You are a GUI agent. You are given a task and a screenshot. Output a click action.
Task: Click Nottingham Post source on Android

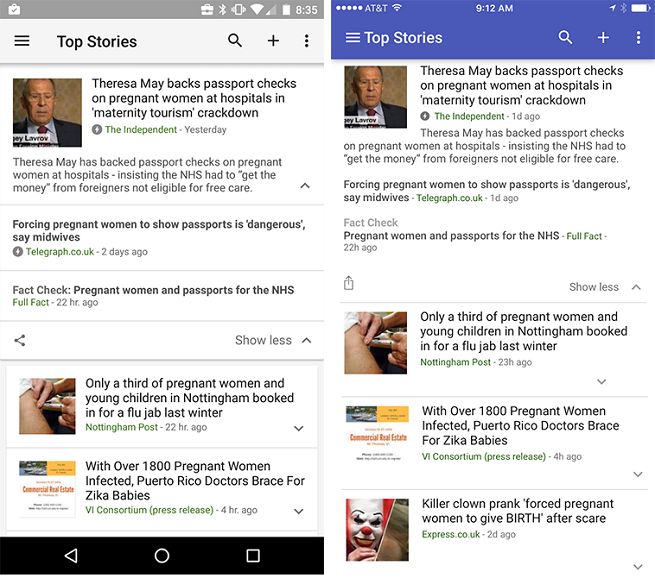pyautogui.click(x=122, y=427)
